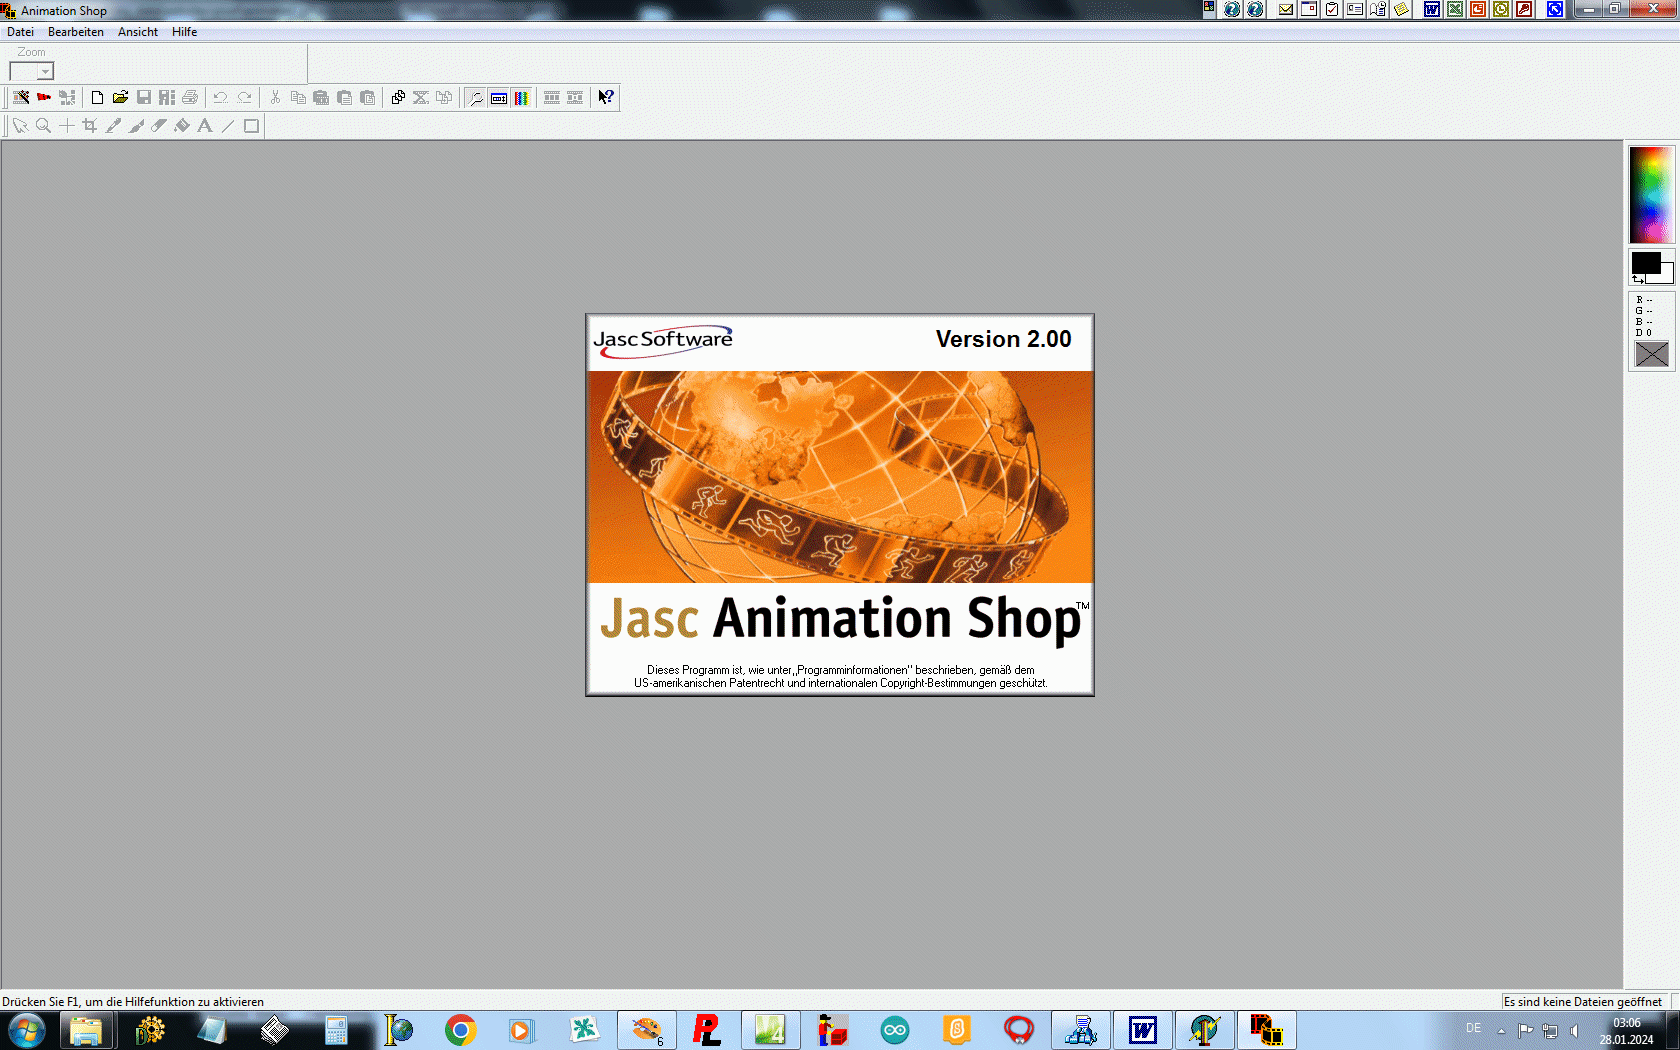This screenshot has height=1050, width=1680.
Task: Pick a color from the rainbow color picker
Action: (1651, 195)
